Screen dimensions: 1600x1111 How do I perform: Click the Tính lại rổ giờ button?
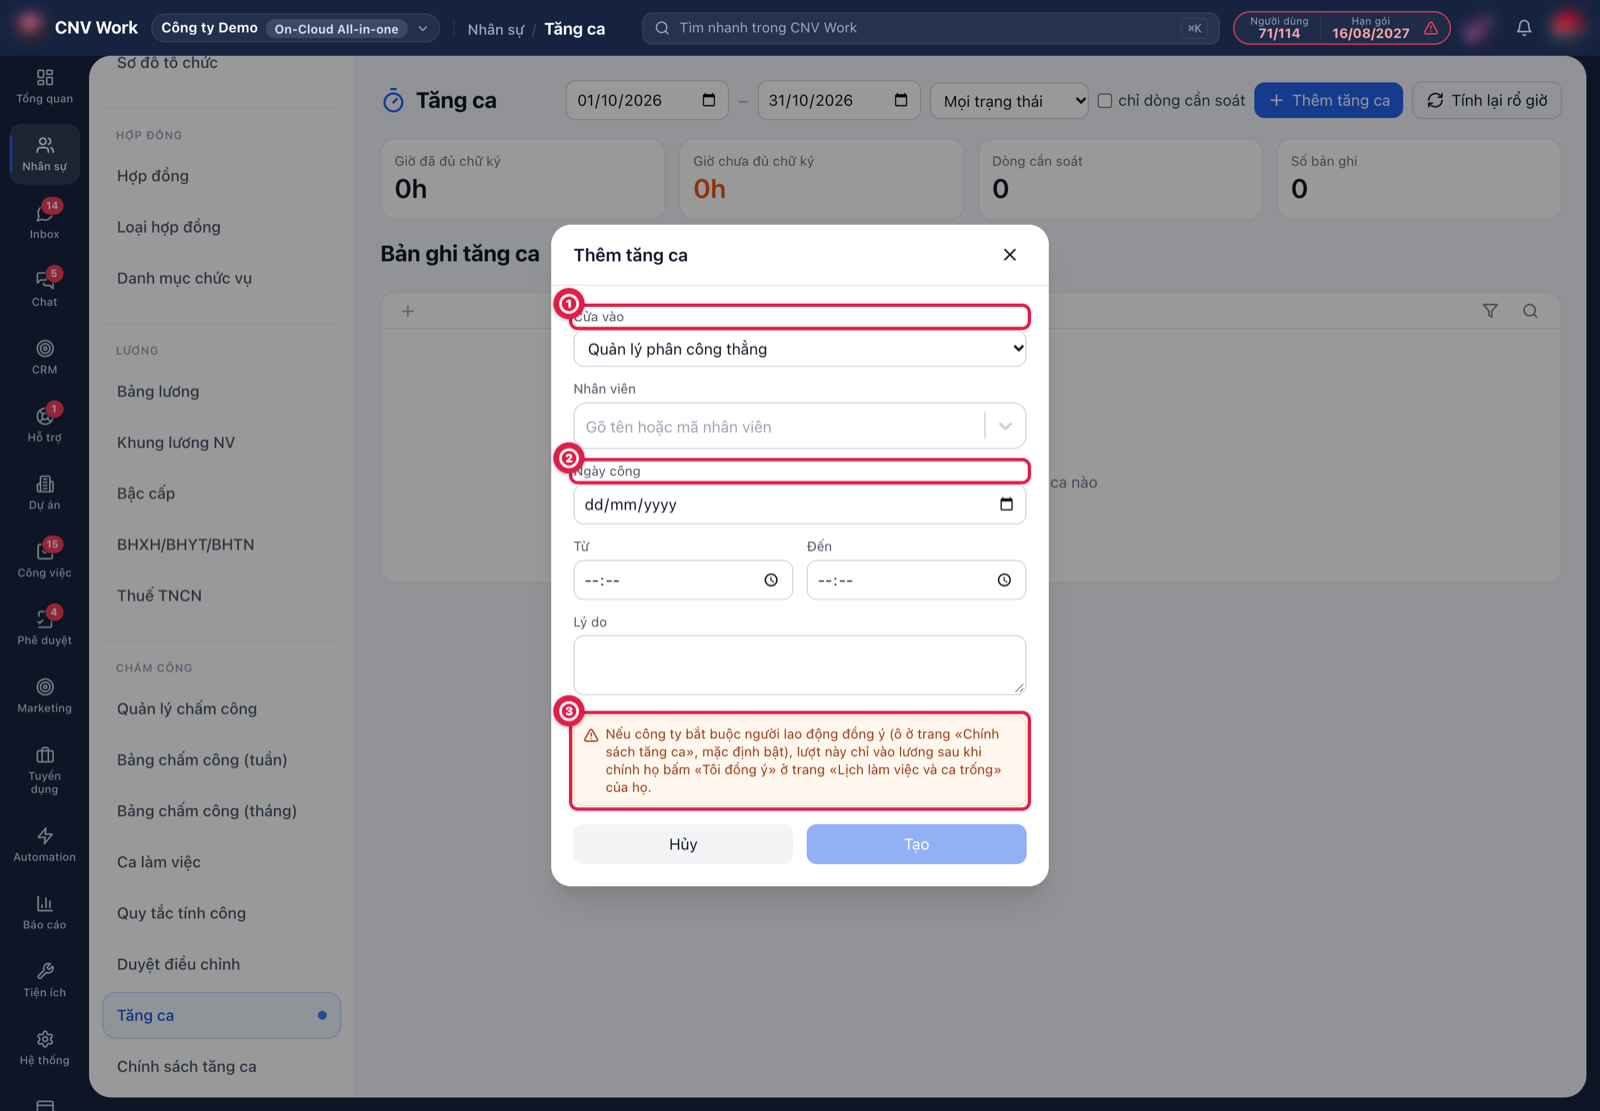(1487, 100)
